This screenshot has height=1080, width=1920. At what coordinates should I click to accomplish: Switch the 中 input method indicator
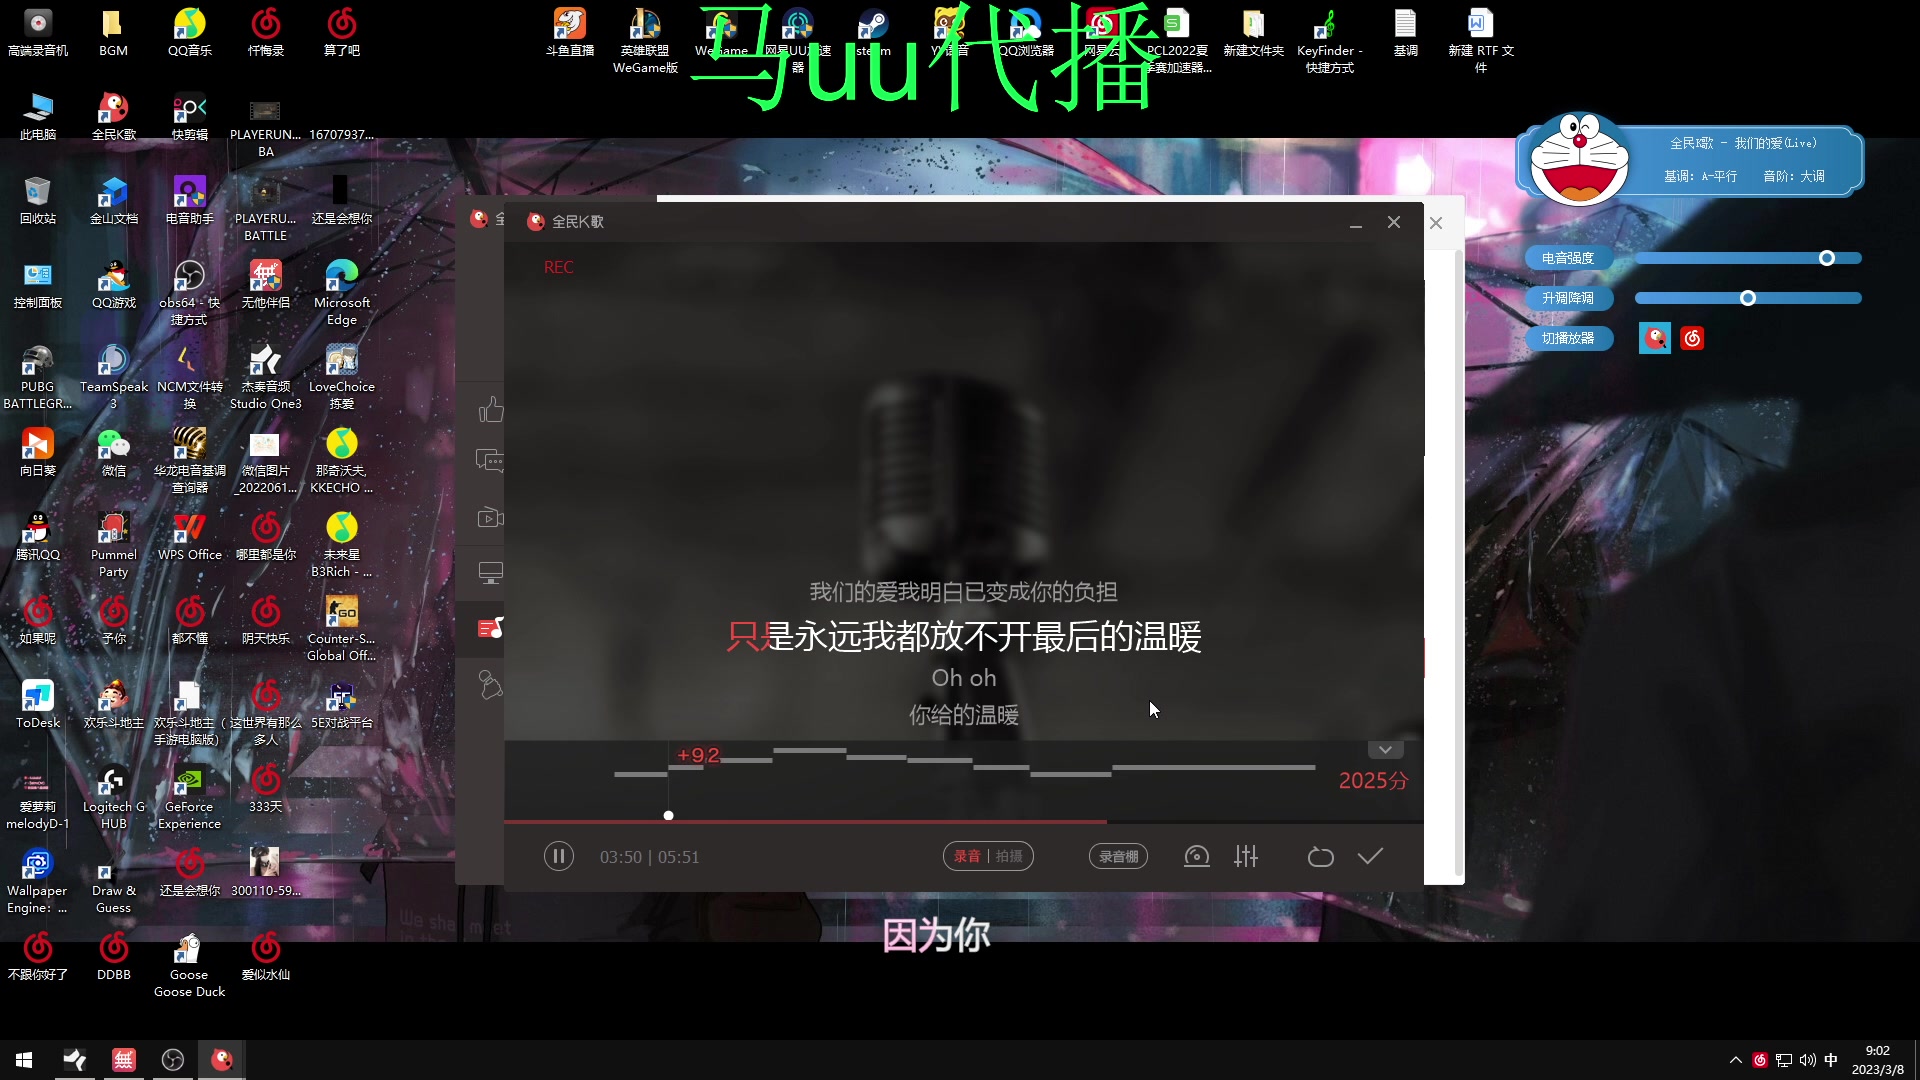(1831, 1060)
